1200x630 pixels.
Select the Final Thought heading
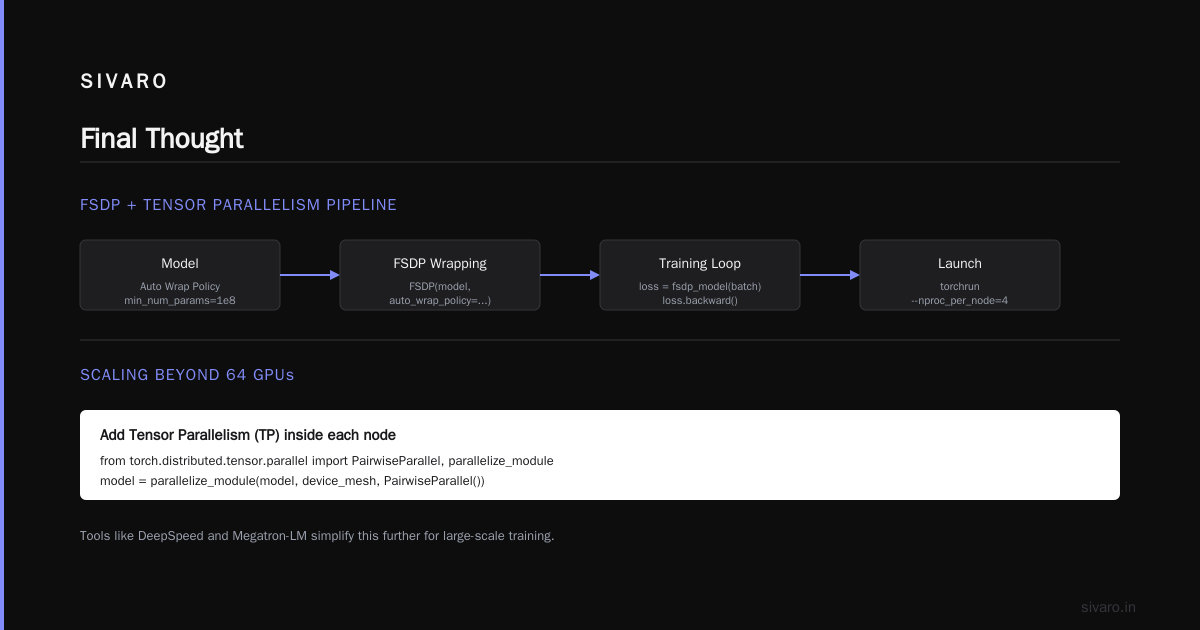pos(162,138)
